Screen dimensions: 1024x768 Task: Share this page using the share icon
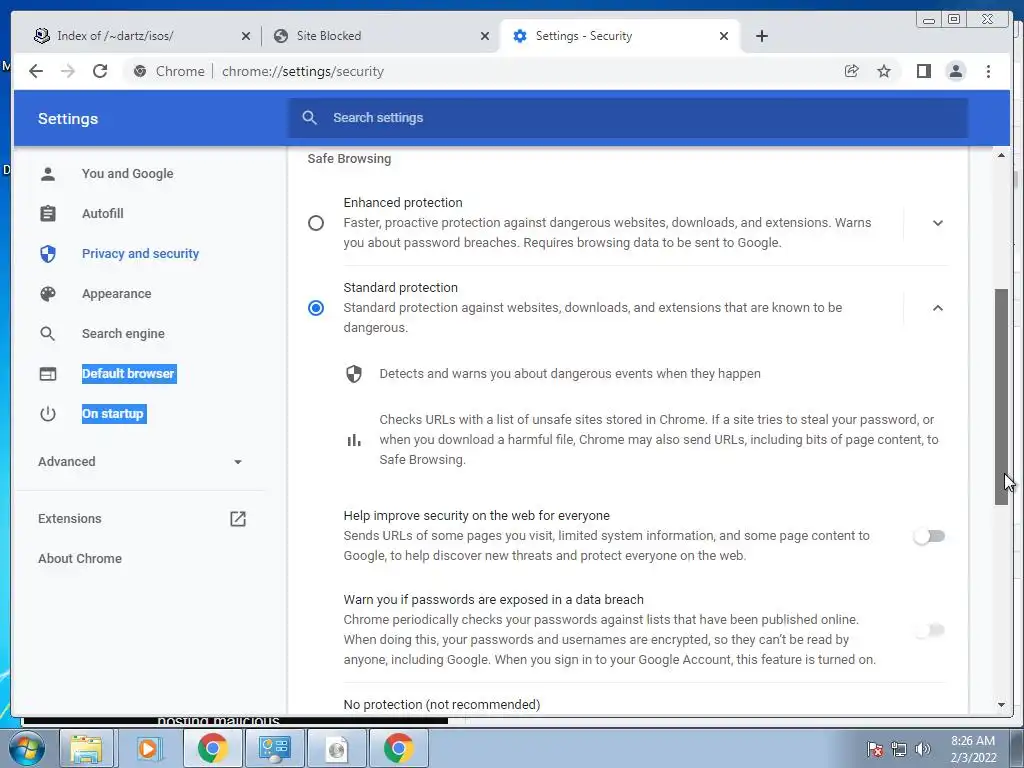click(x=852, y=71)
